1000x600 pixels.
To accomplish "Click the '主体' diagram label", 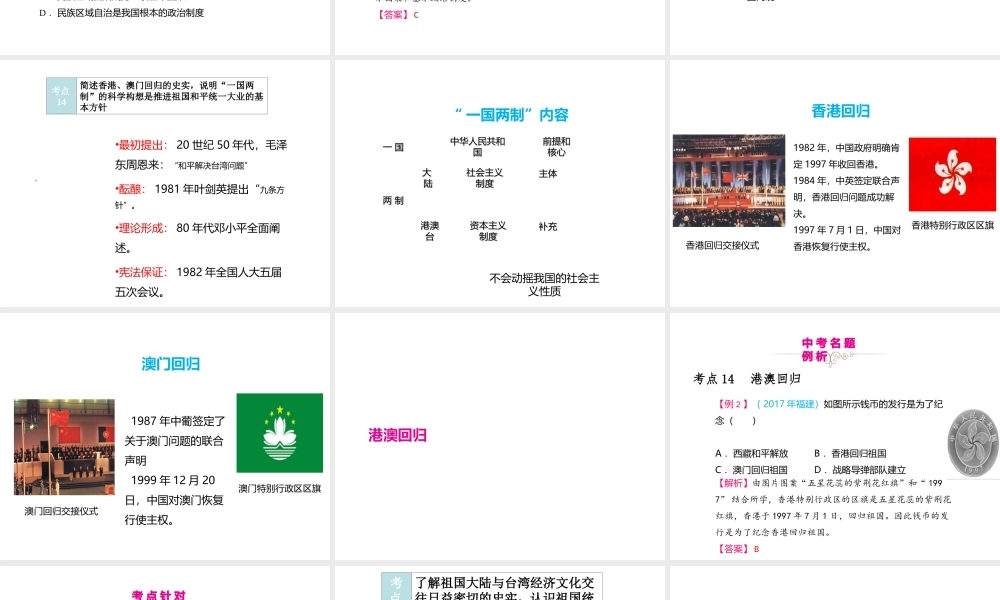I will pyautogui.click(x=548, y=173).
